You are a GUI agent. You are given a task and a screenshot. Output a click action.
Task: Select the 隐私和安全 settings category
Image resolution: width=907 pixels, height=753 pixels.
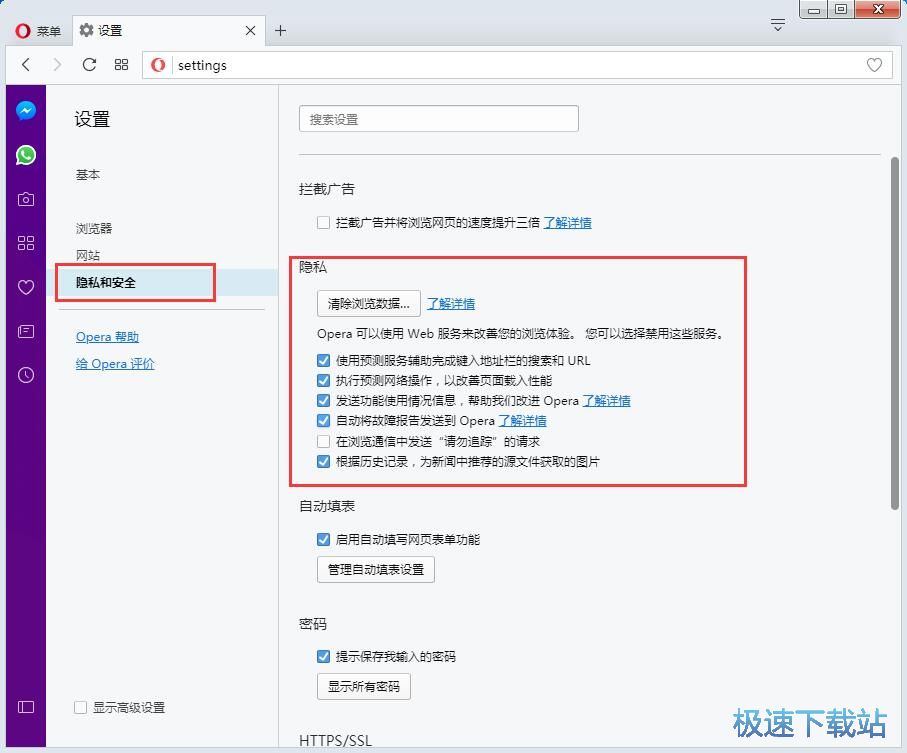[106, 282]
